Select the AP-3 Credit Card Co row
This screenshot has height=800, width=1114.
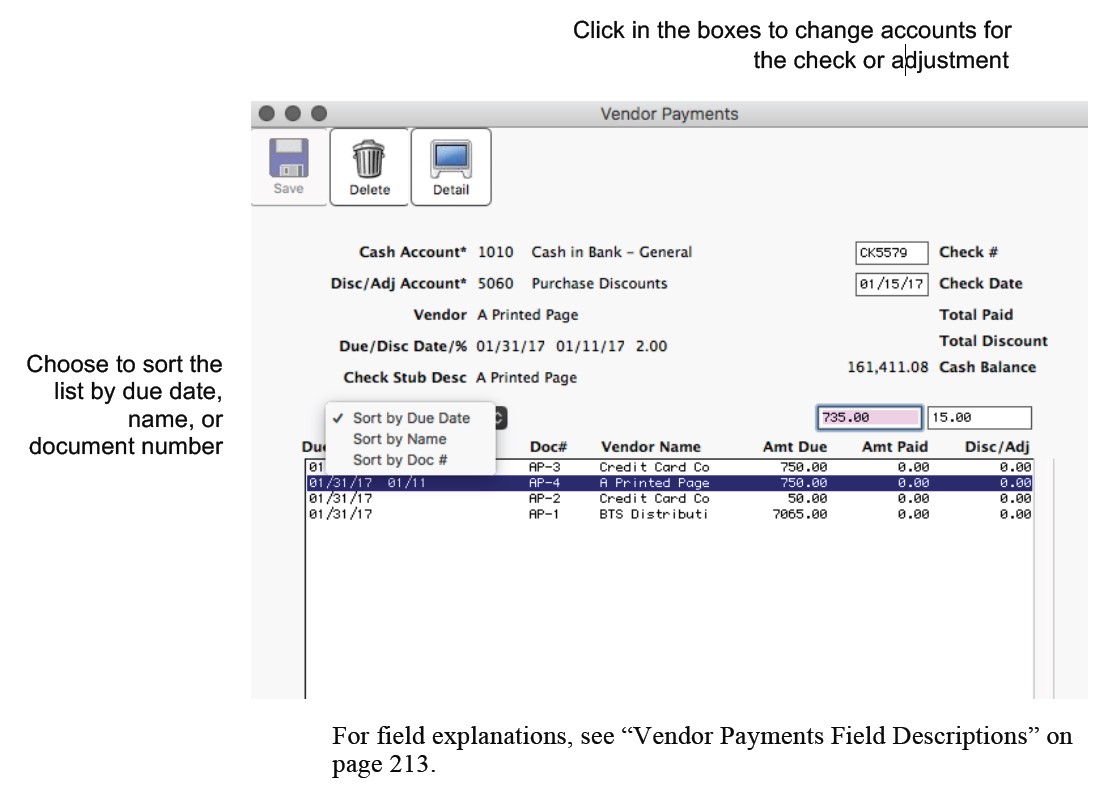(x=668, y=467)
